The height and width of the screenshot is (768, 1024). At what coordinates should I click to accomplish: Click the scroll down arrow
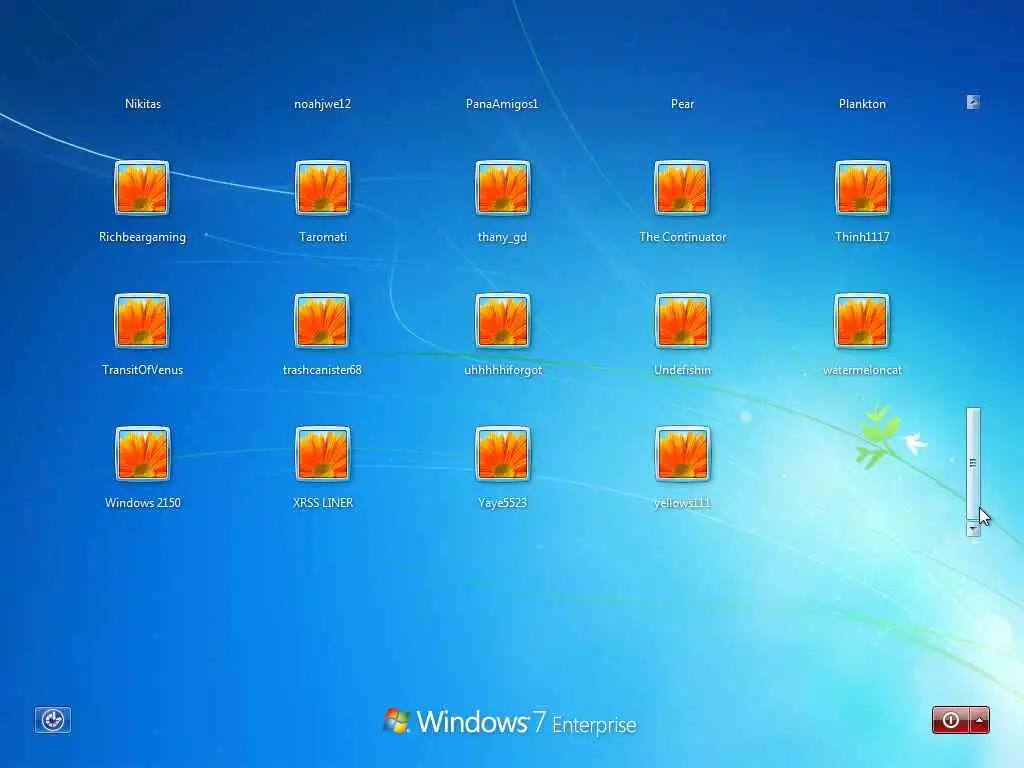point(973,530)
